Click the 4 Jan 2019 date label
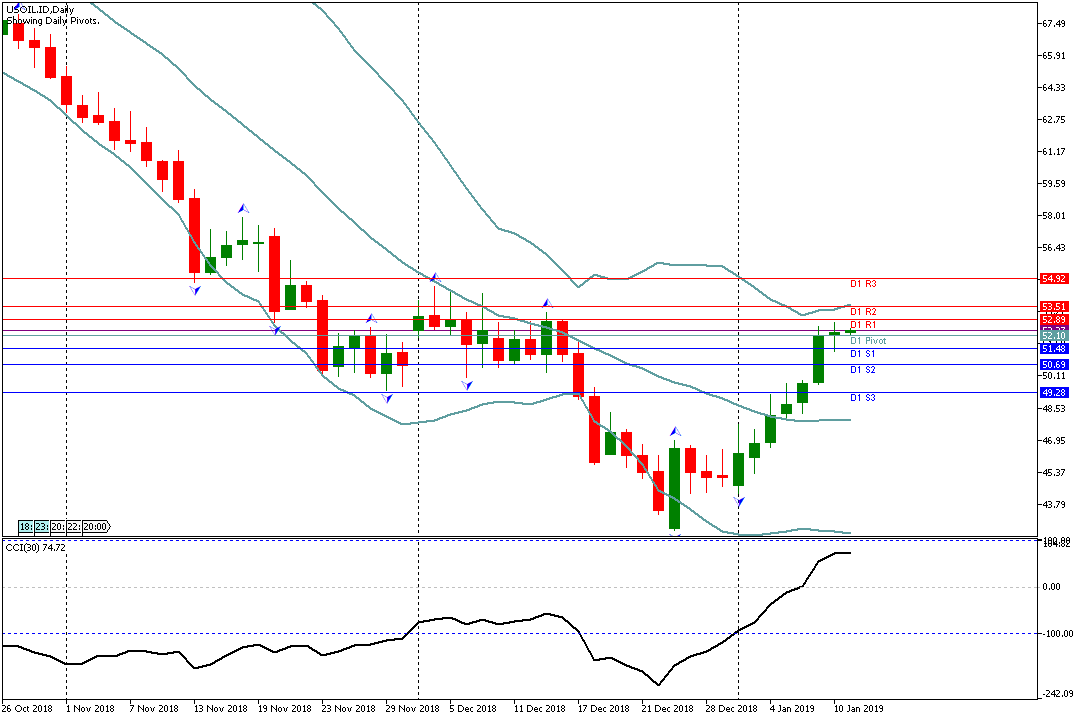 coord(792,708)
